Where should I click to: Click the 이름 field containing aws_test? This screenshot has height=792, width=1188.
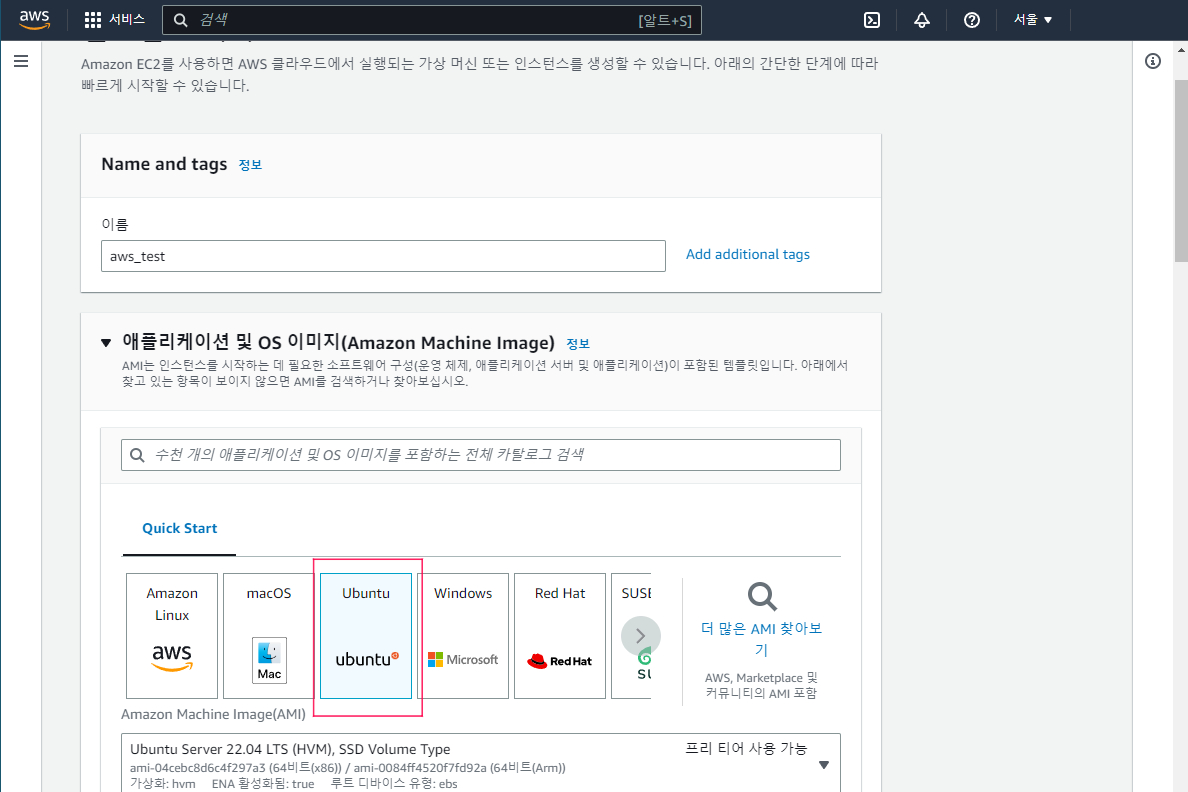pos(383,256)
